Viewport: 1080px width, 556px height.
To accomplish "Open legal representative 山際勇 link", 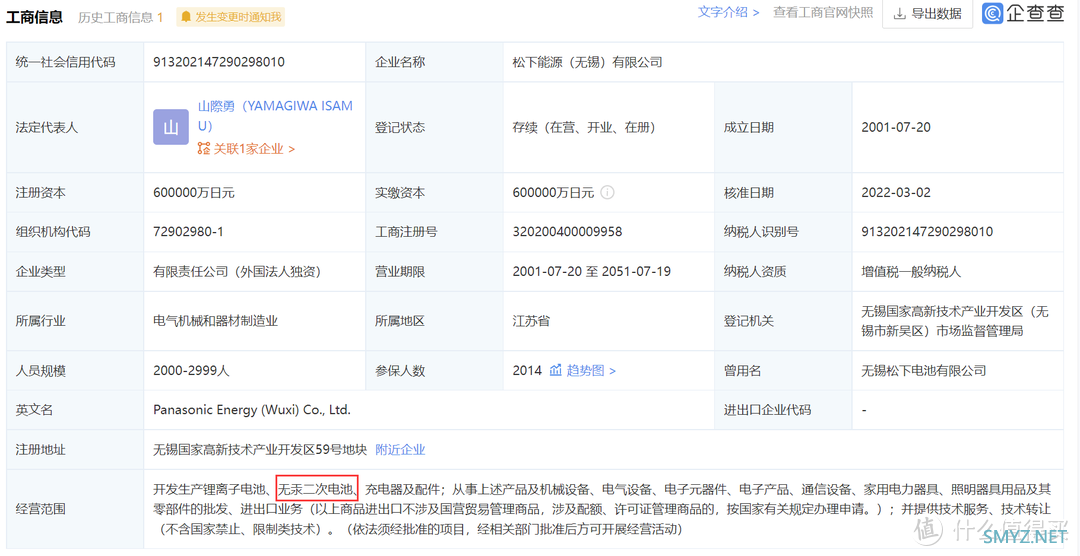I will coord(276,116).
